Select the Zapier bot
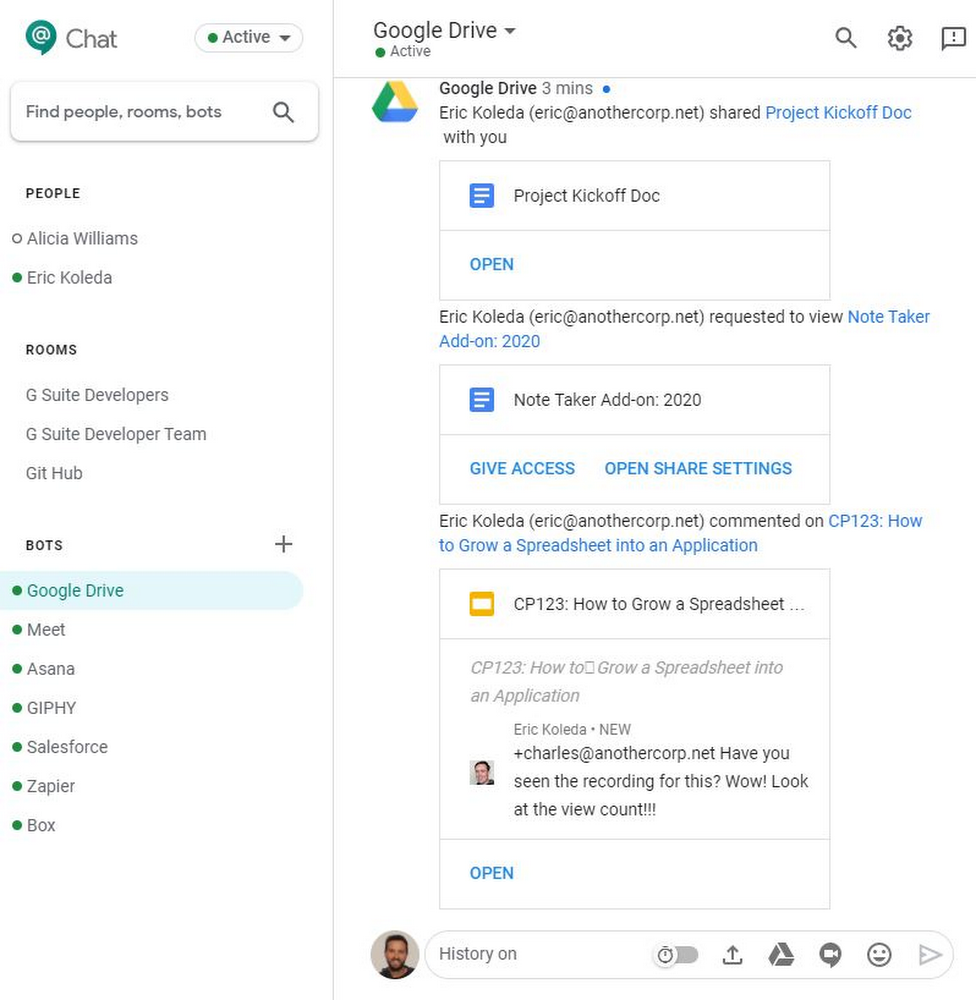The height and width of the screenshot is (1000, 976). click(51, 786)
